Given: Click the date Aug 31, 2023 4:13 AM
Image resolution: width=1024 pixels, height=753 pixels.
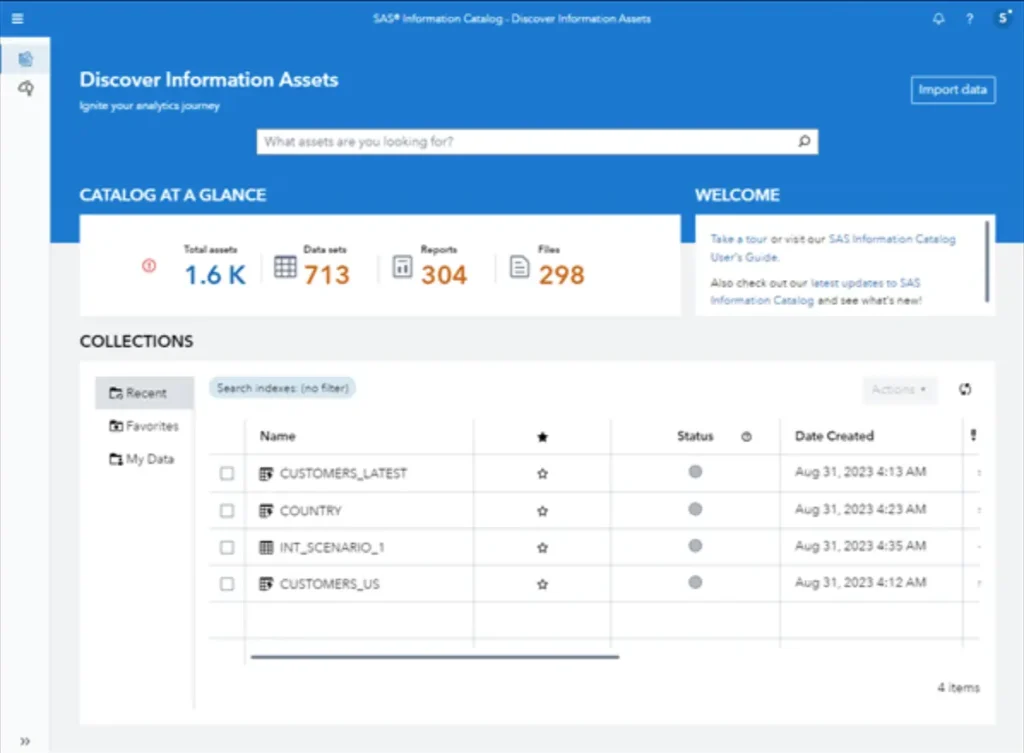Looking at the screenshot, I should pyautogui.click(x=860, y=472).
